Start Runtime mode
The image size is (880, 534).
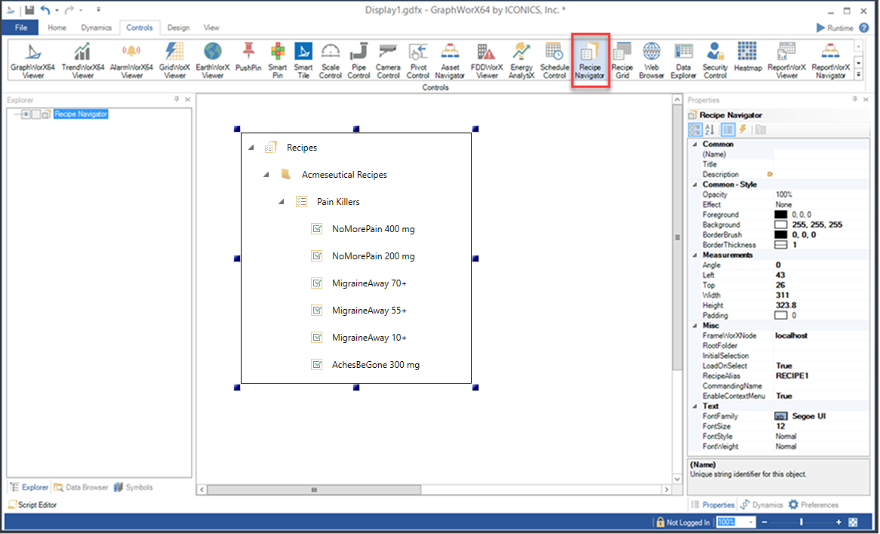pos(835,28)
